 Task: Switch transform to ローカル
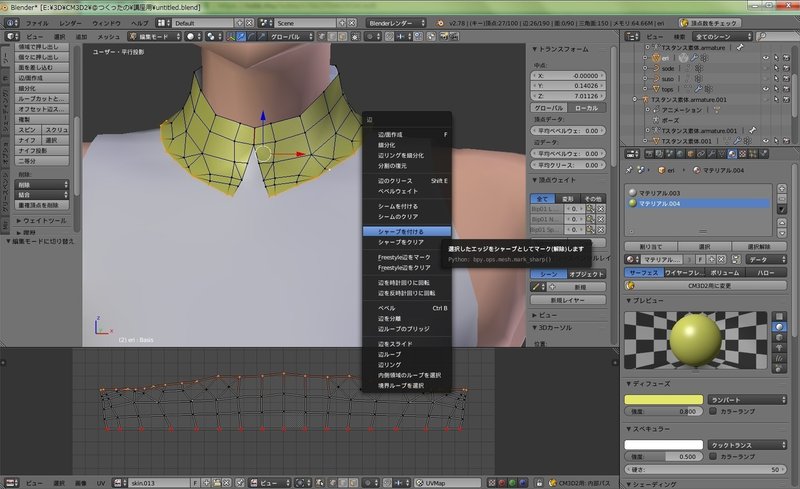(587, 108)
